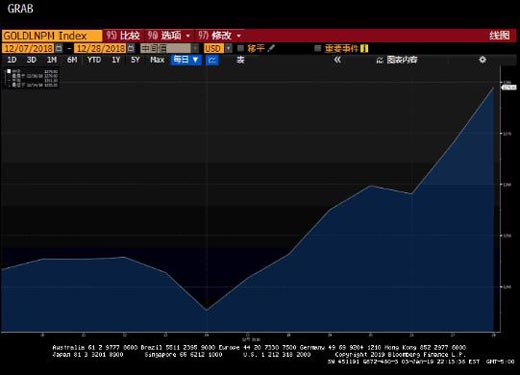Click the blue line-chart type icon

tap(212, 60)
